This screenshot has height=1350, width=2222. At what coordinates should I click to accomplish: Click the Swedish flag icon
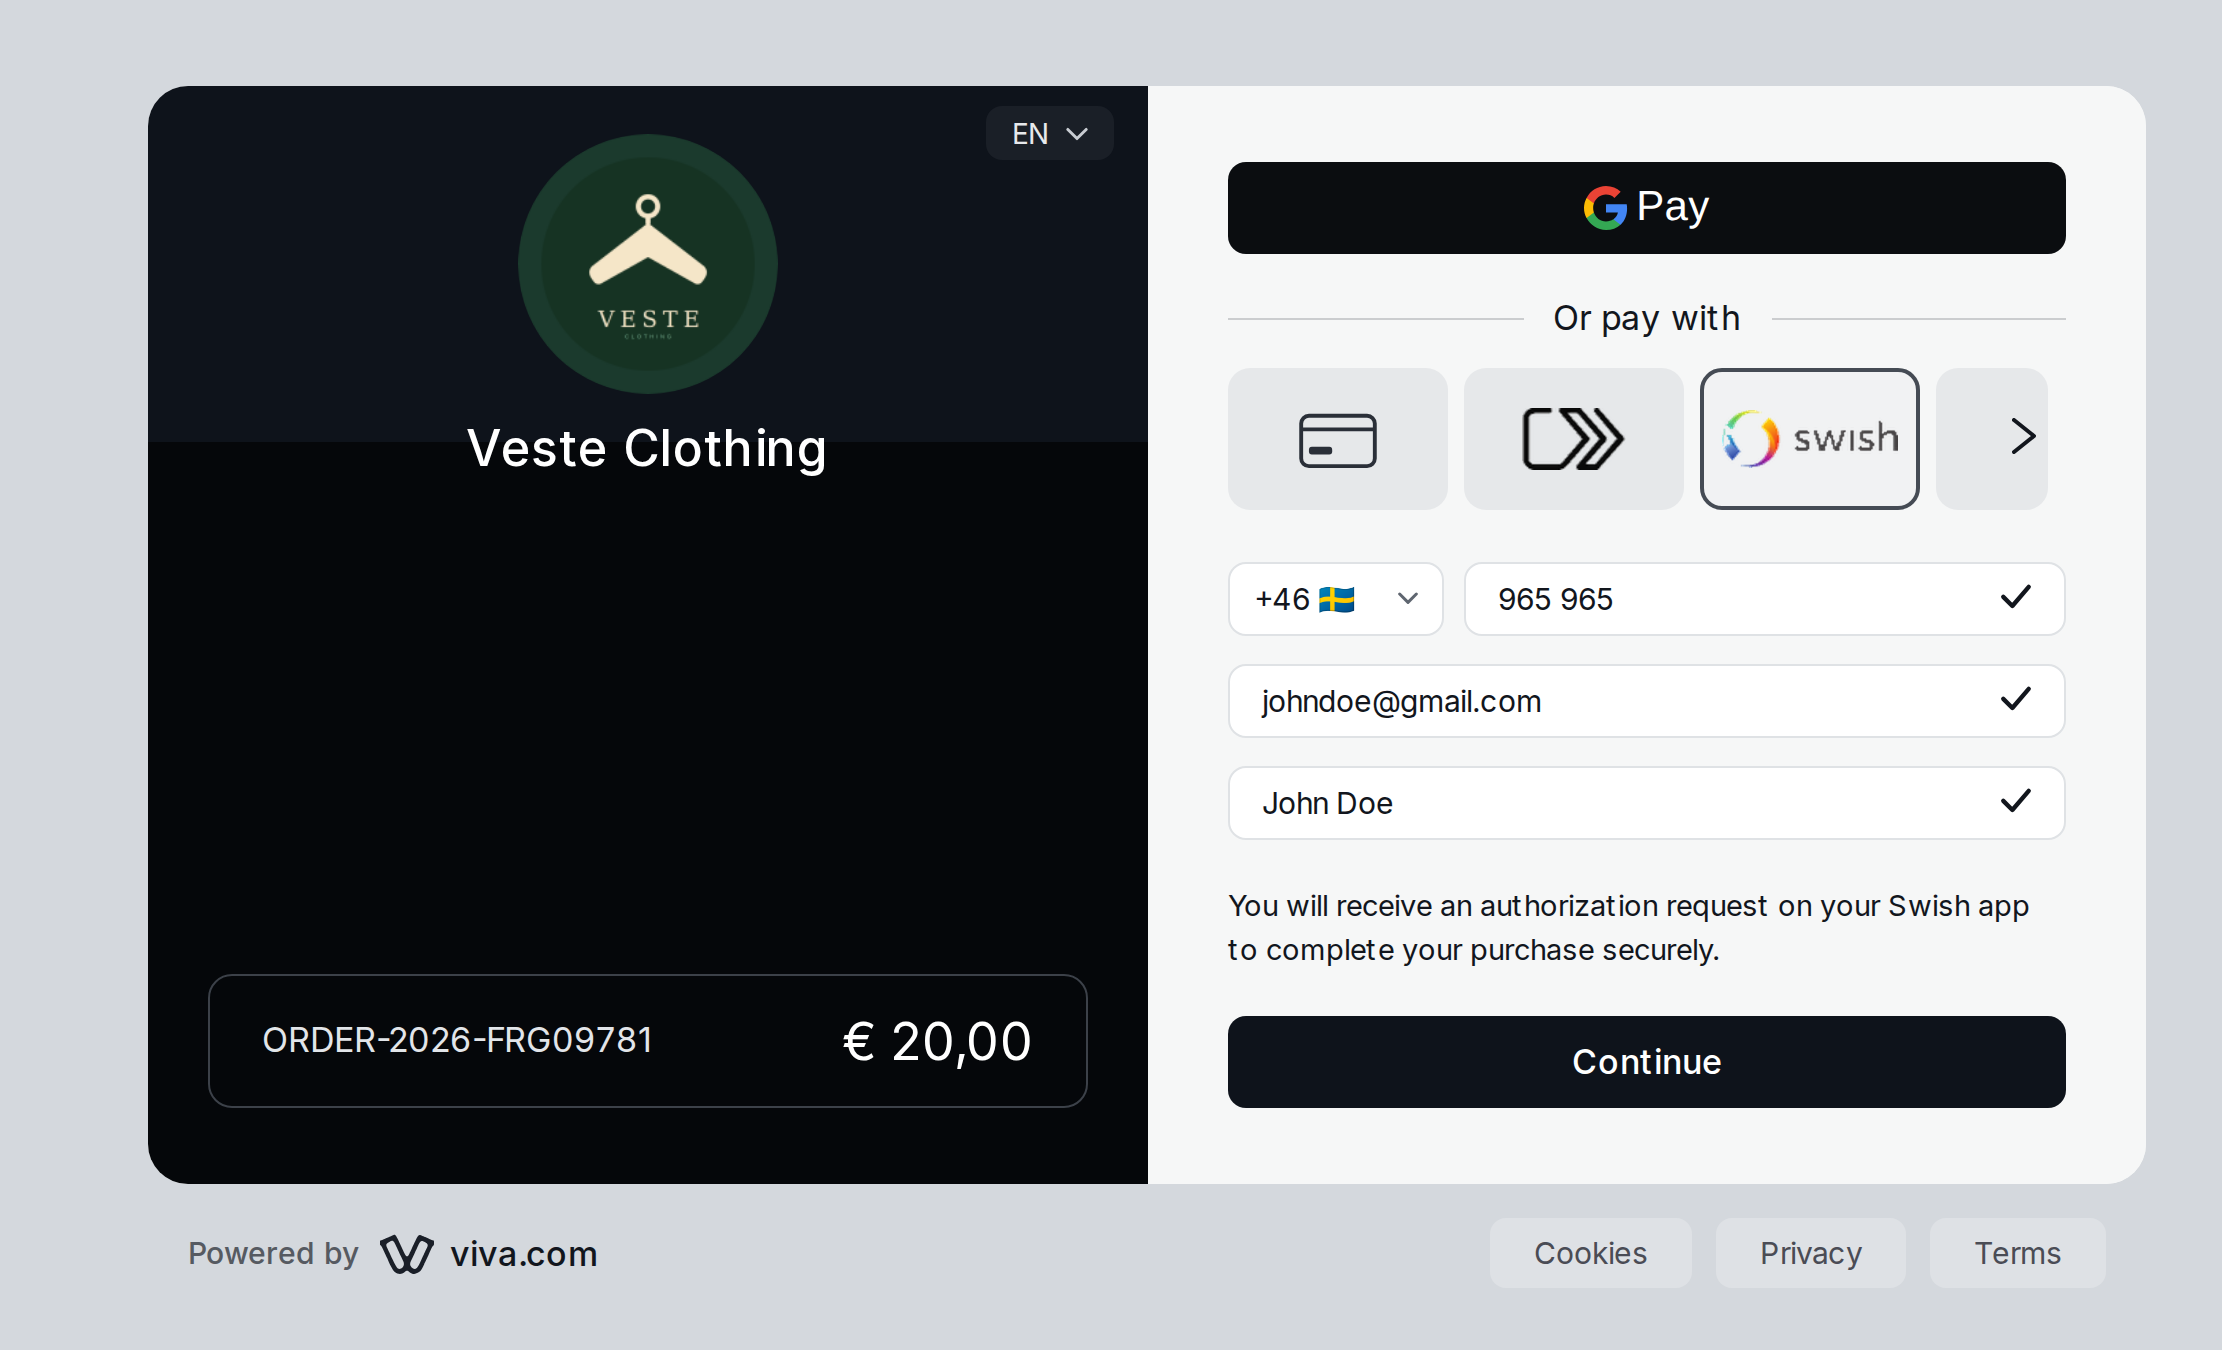click(x=1337, y=599)
